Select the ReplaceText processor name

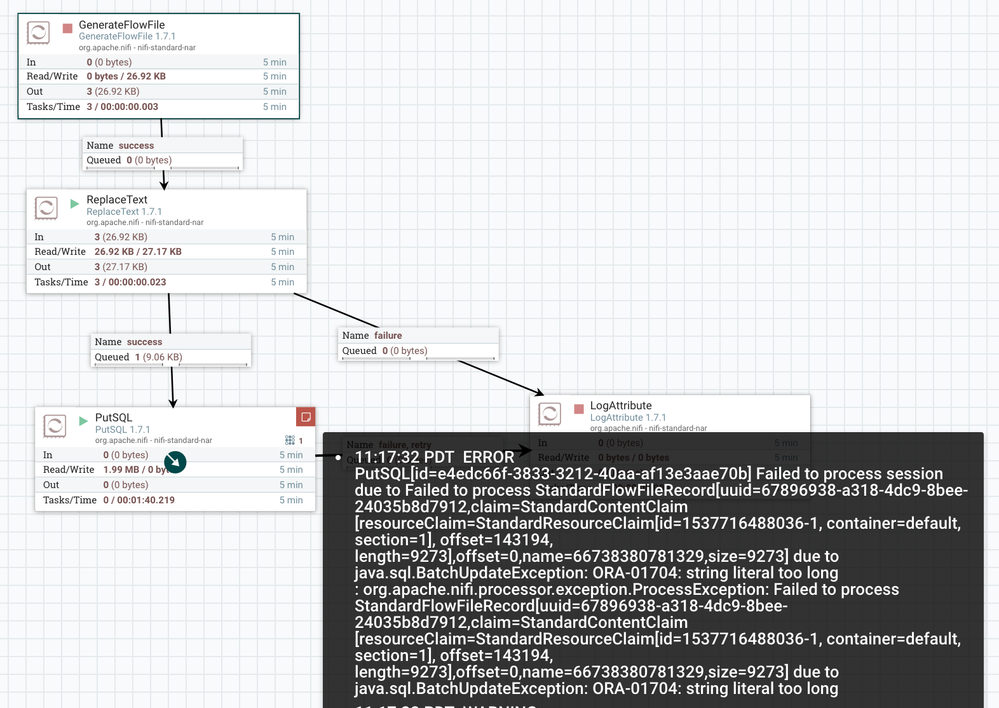(117, 199)
